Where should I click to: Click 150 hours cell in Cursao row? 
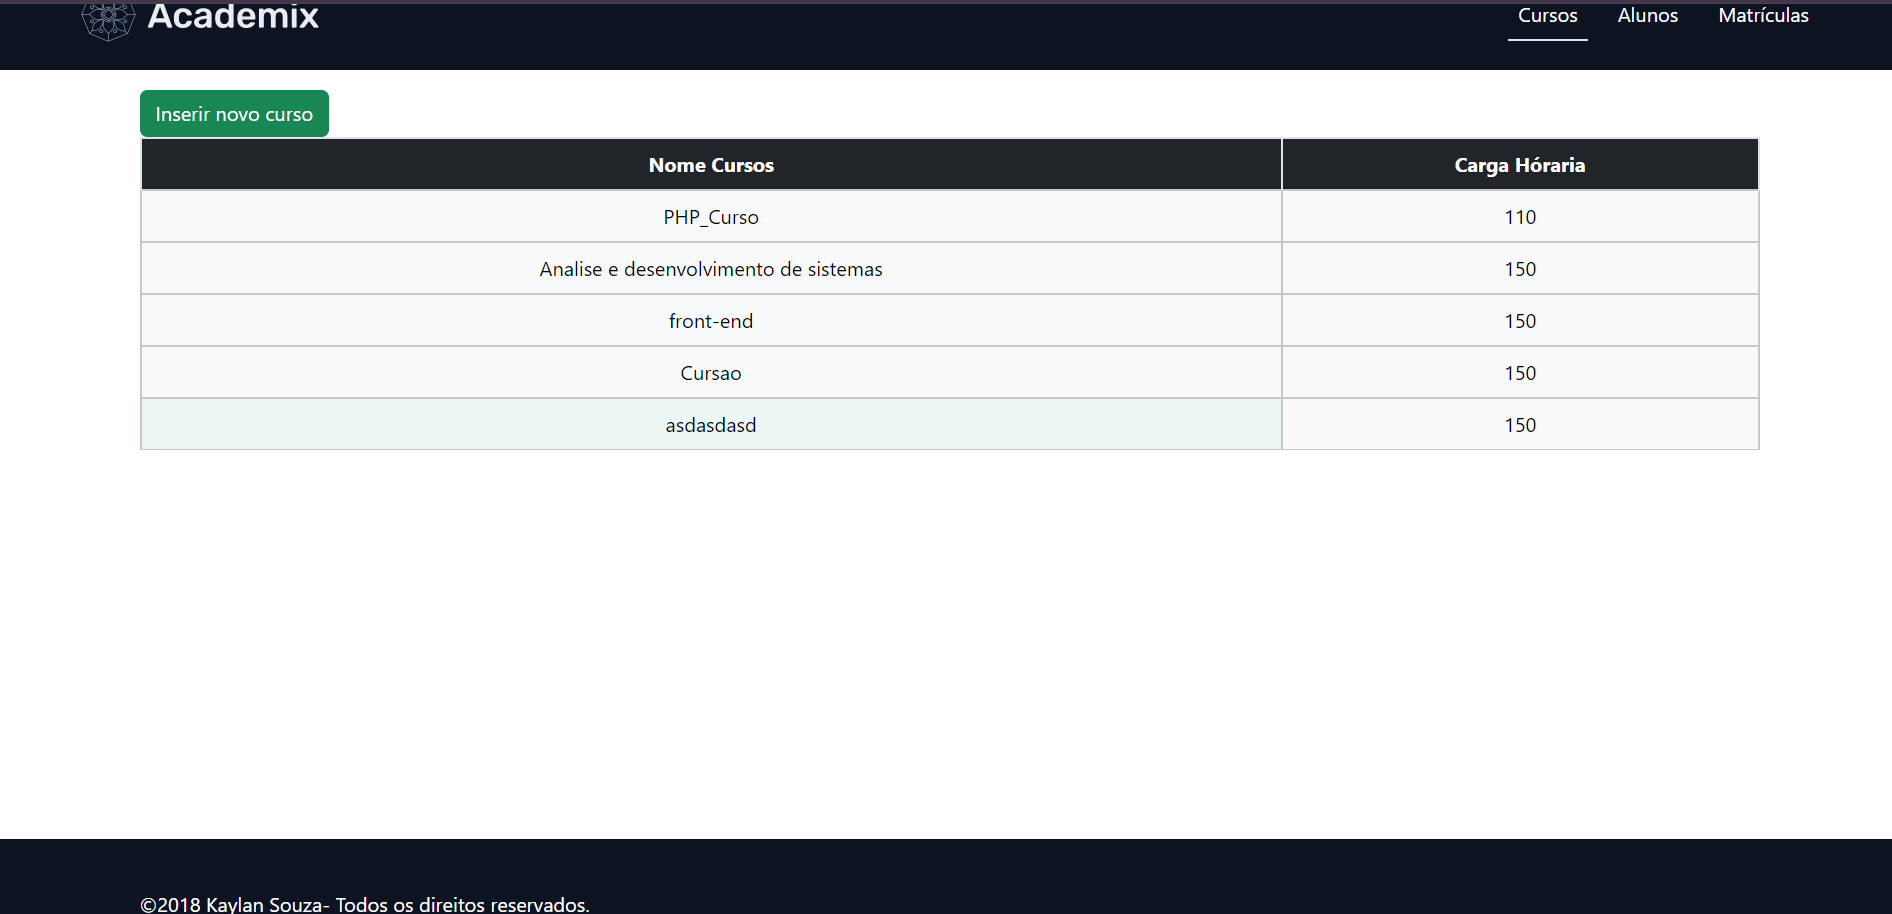click(x=1520, y=373)
